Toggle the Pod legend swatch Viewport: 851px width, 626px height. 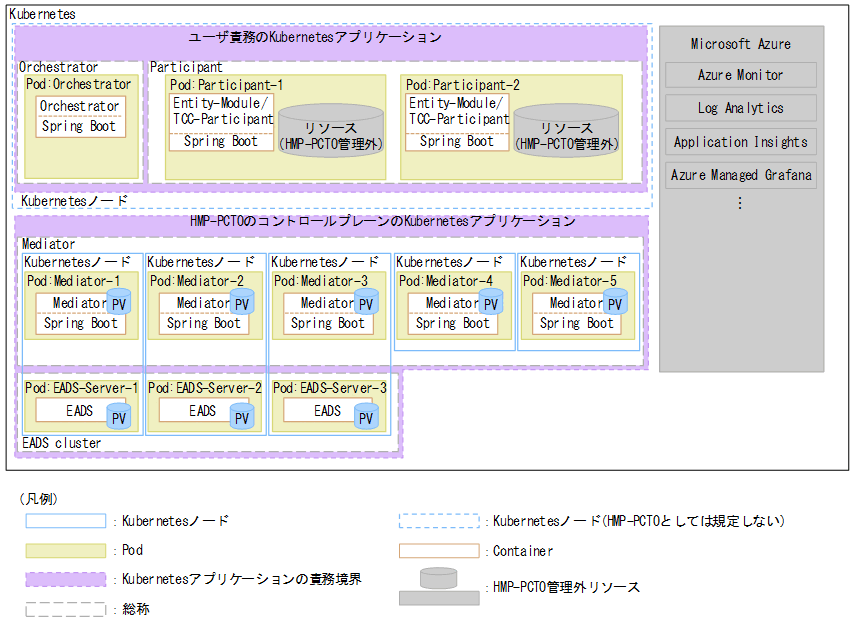click(66, 550)
